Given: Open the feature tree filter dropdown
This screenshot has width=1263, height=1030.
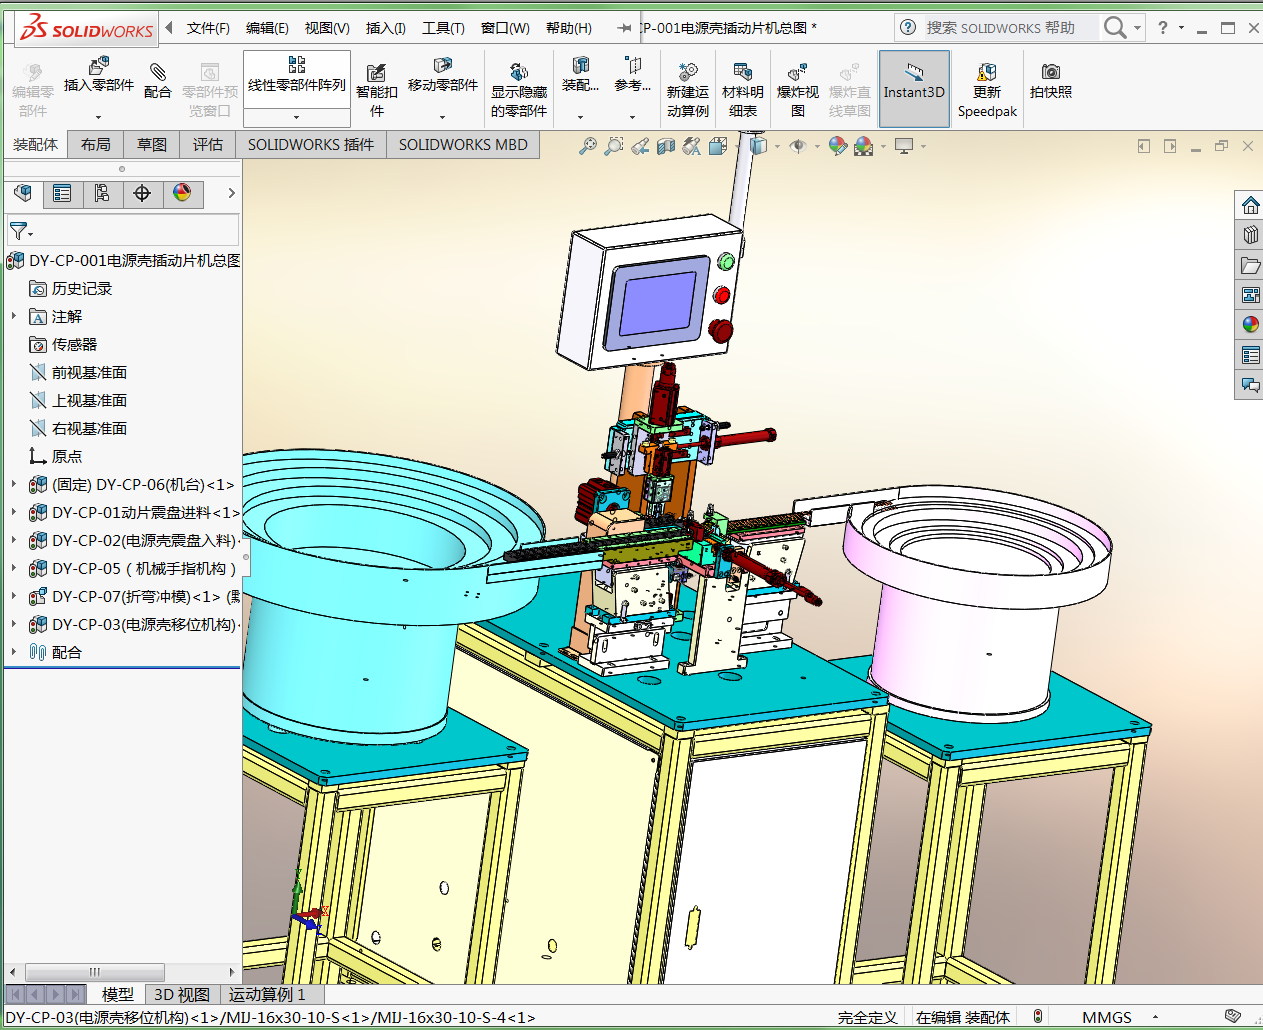Looking at the screenshot, I should coord(21,231).
